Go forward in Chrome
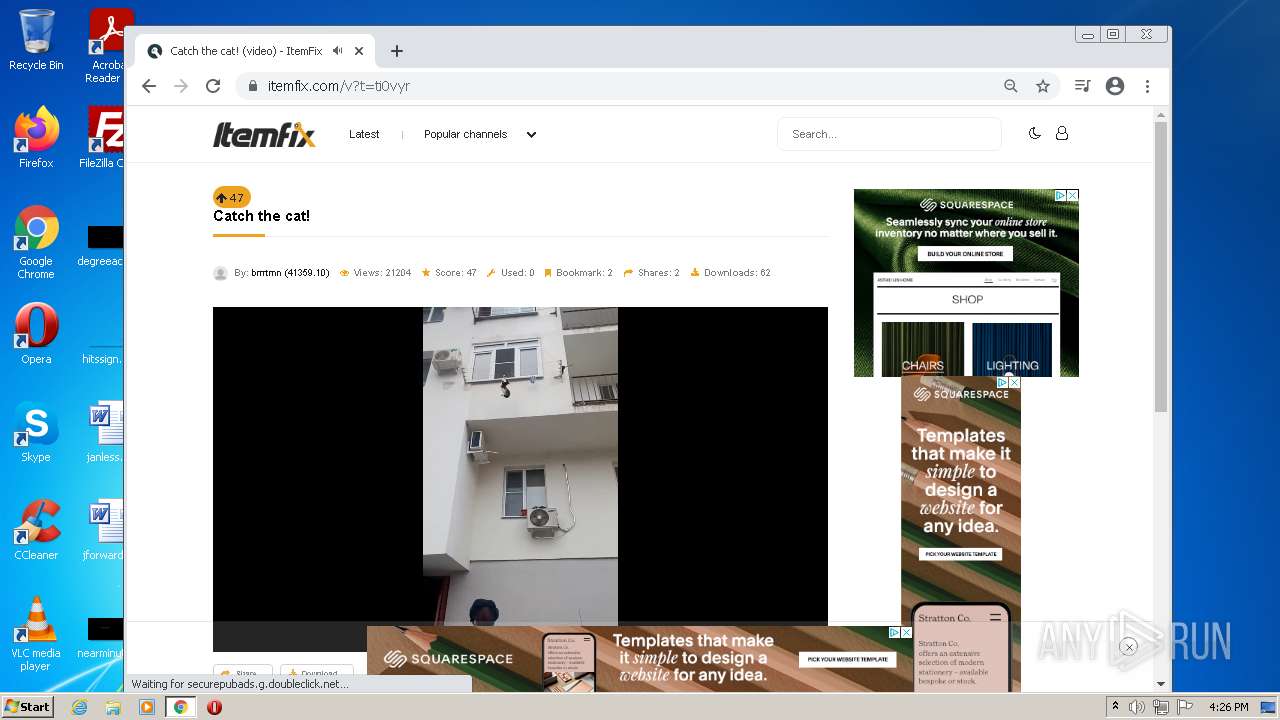Image resolution: width=1280 pixels, height=720 pixels. tap(181, 86)
